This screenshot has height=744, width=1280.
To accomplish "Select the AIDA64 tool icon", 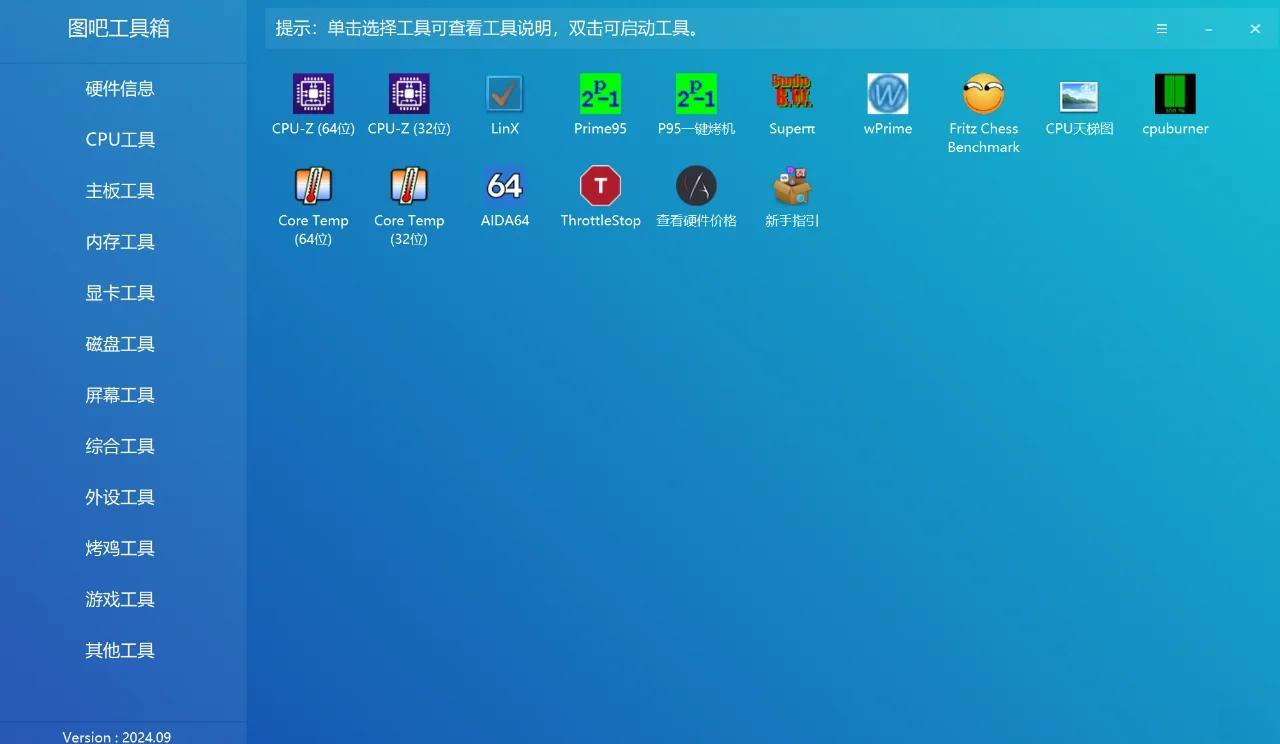I will coord(505,186).
